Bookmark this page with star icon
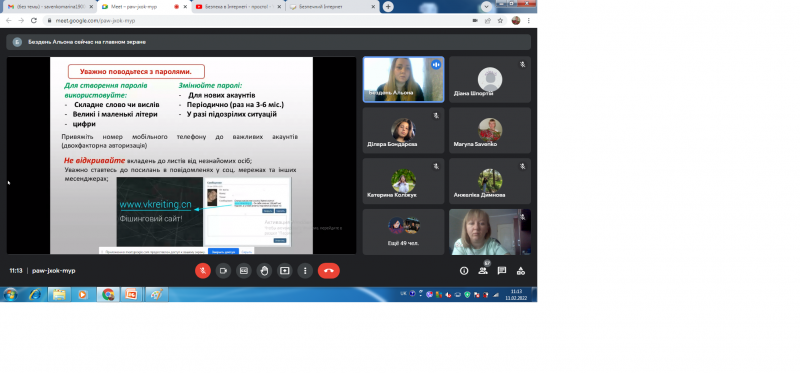Screen dimensions: 800x373 pos(501,20)
